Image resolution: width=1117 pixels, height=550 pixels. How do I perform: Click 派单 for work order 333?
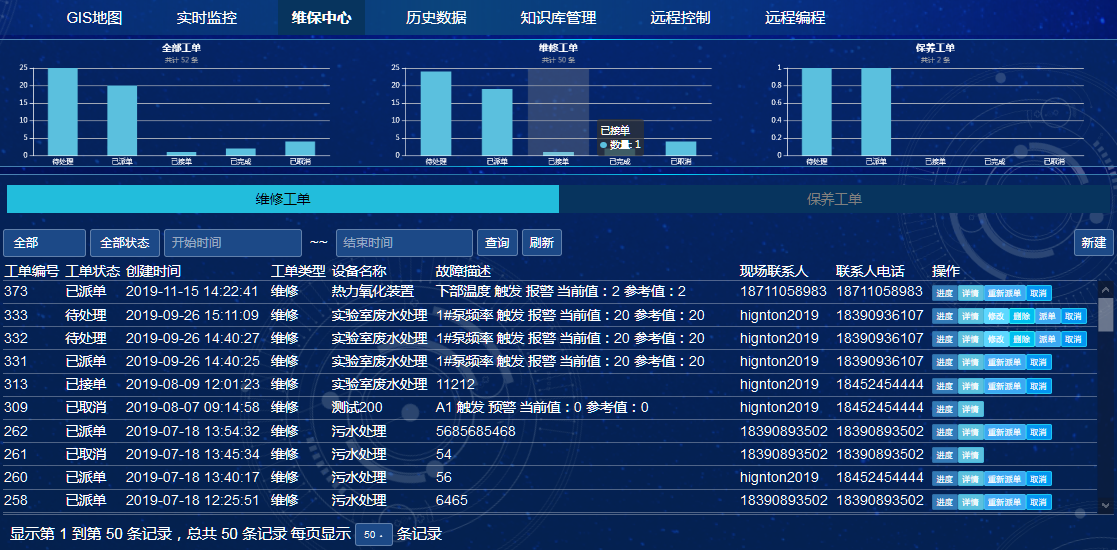1047,316
